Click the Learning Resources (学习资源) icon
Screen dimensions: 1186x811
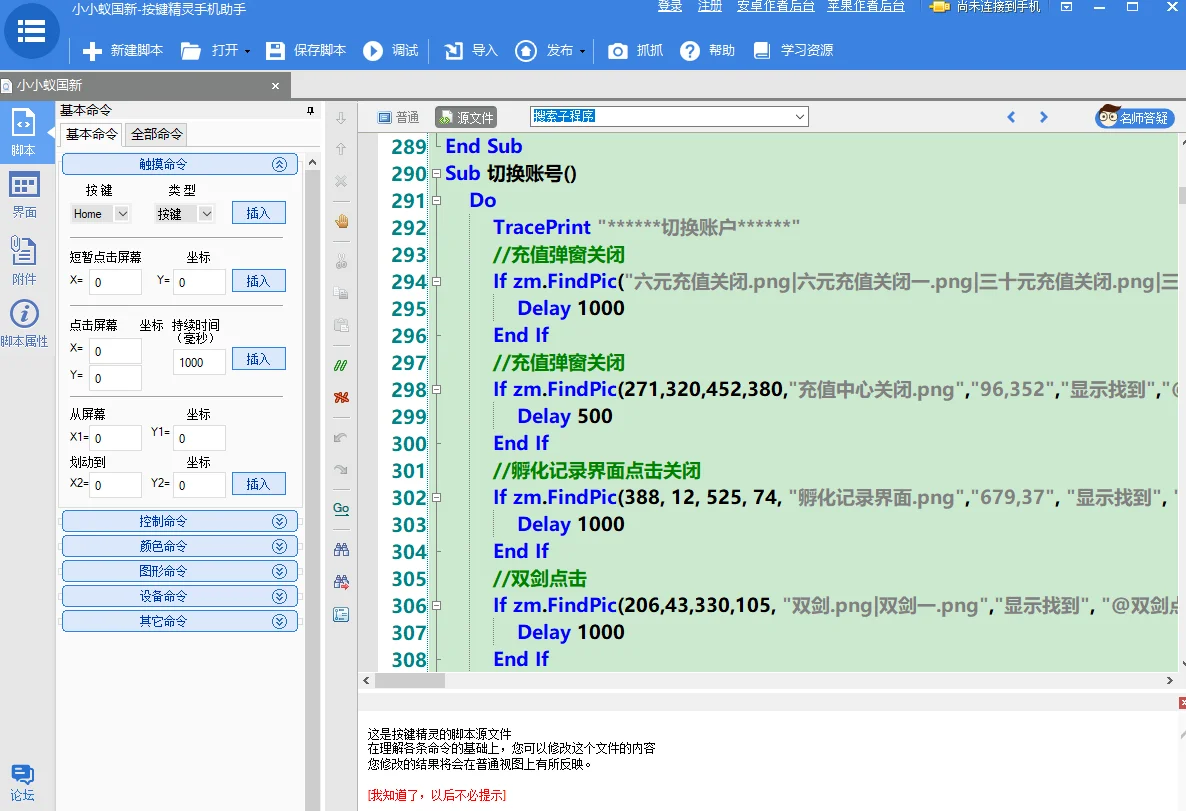pyautogui.click(x=762, y=51)
